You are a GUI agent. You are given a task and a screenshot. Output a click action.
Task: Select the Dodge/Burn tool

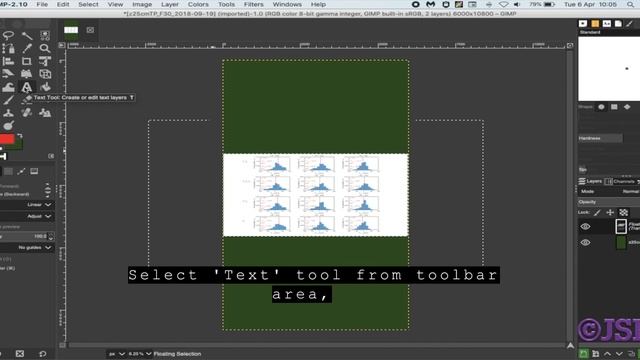click(x=8, y=125)
